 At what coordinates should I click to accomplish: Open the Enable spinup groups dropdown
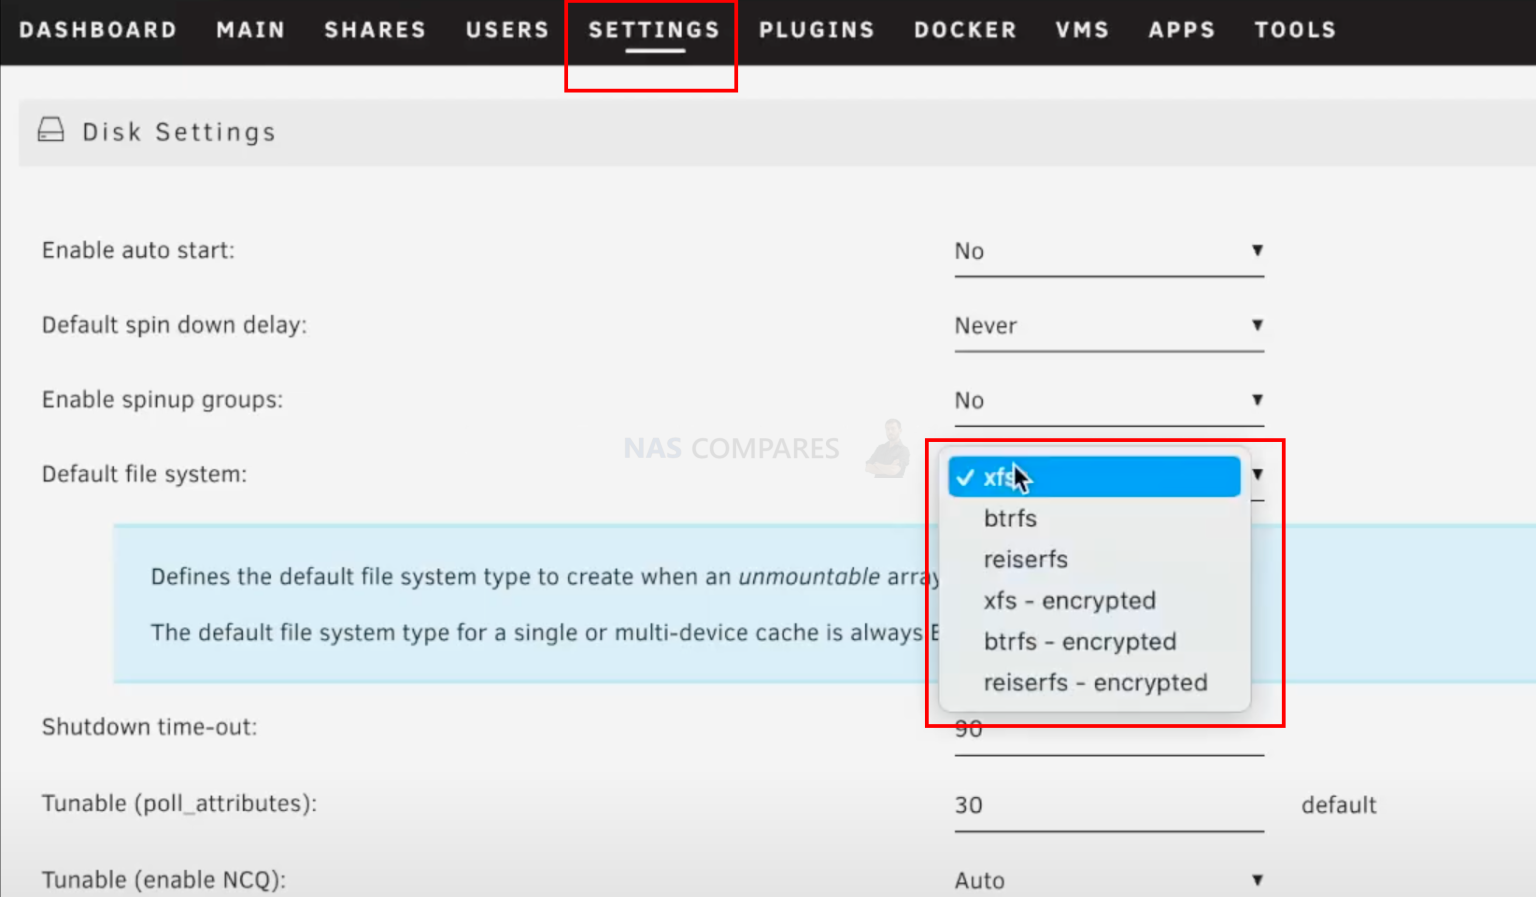point(1108,399)
